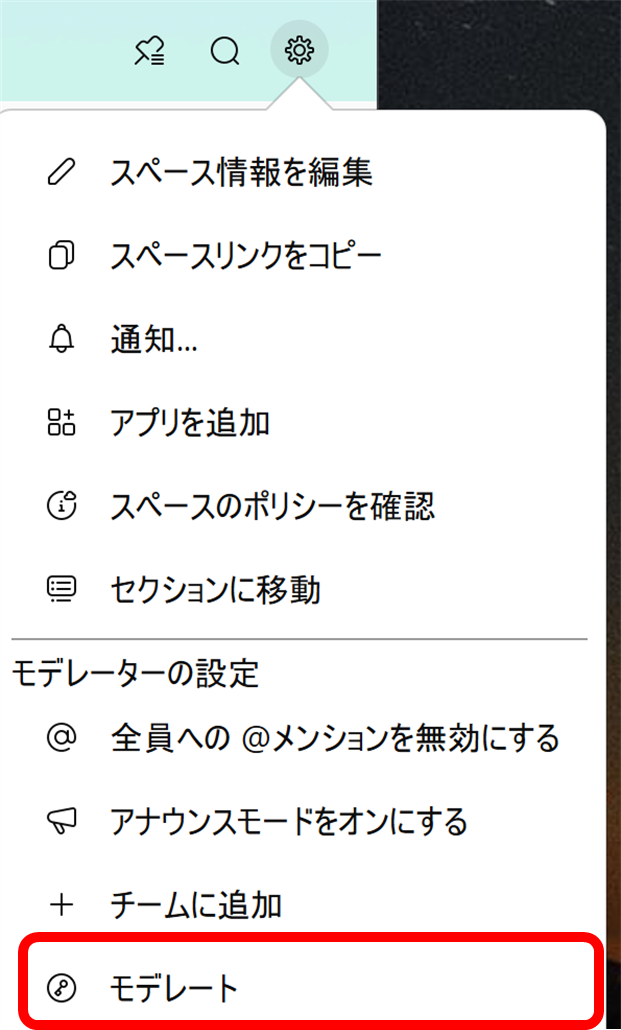The height and width of the screenshot is (1030, 621).
Task: Click the policy info icon
Action: pyautogui.click(x=62, y=506)
